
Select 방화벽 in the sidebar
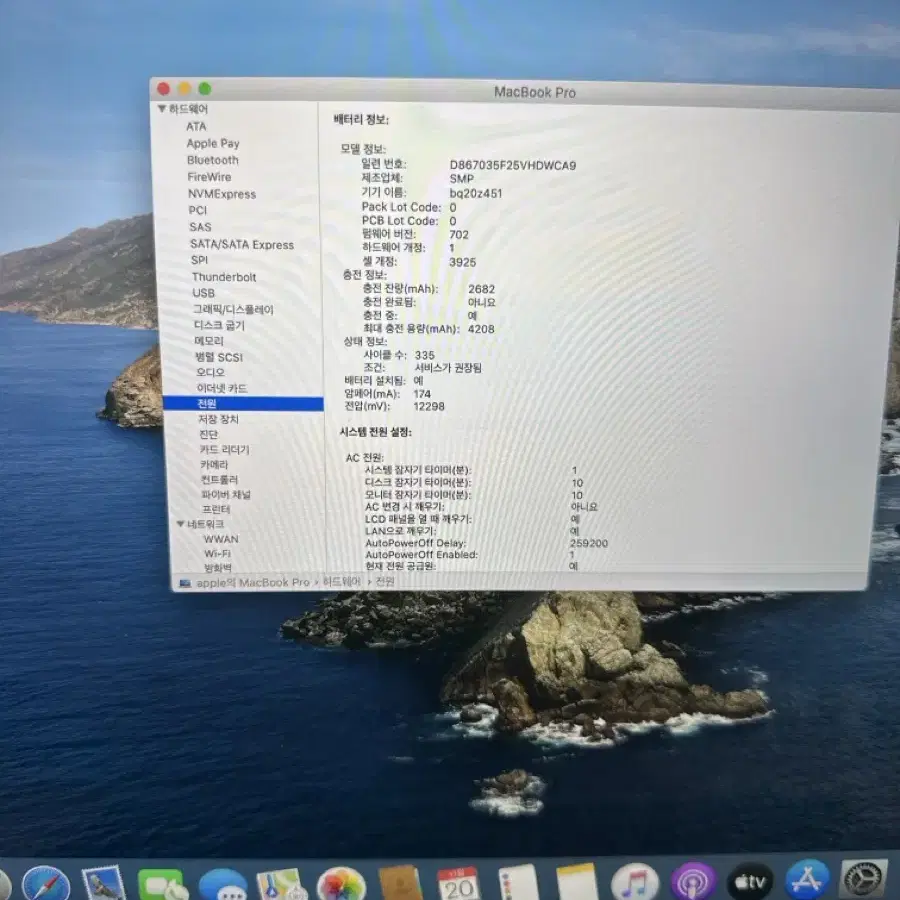[218, 568]
